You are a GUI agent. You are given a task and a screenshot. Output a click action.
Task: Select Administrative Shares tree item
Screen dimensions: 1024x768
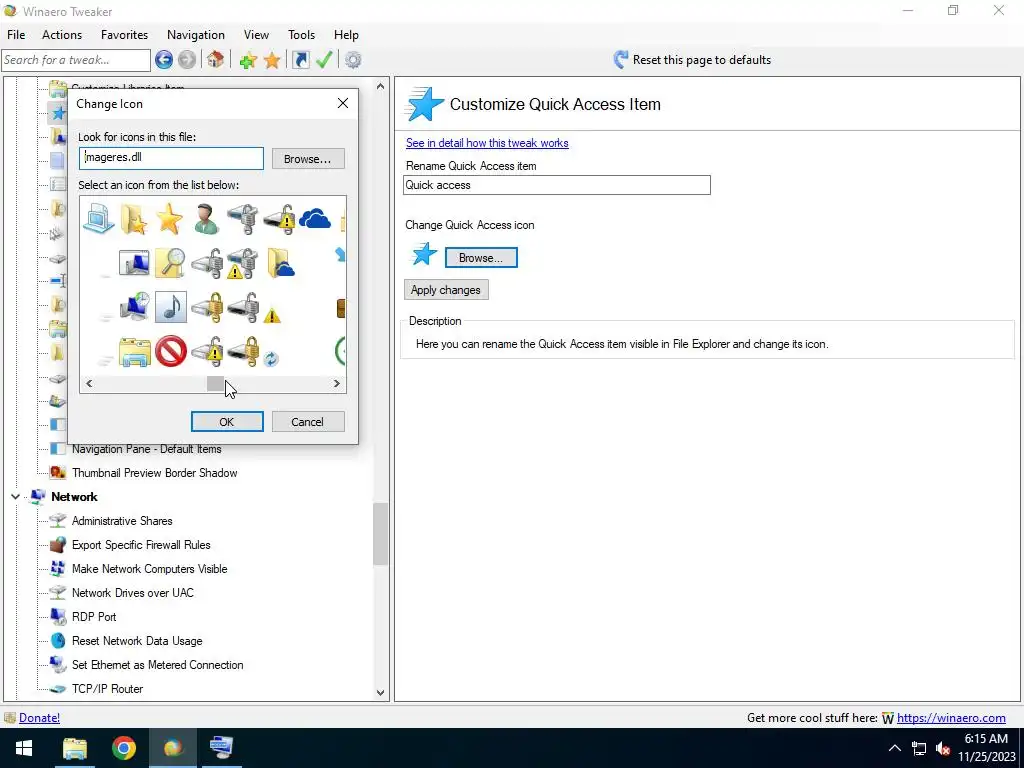click(121, 521)
